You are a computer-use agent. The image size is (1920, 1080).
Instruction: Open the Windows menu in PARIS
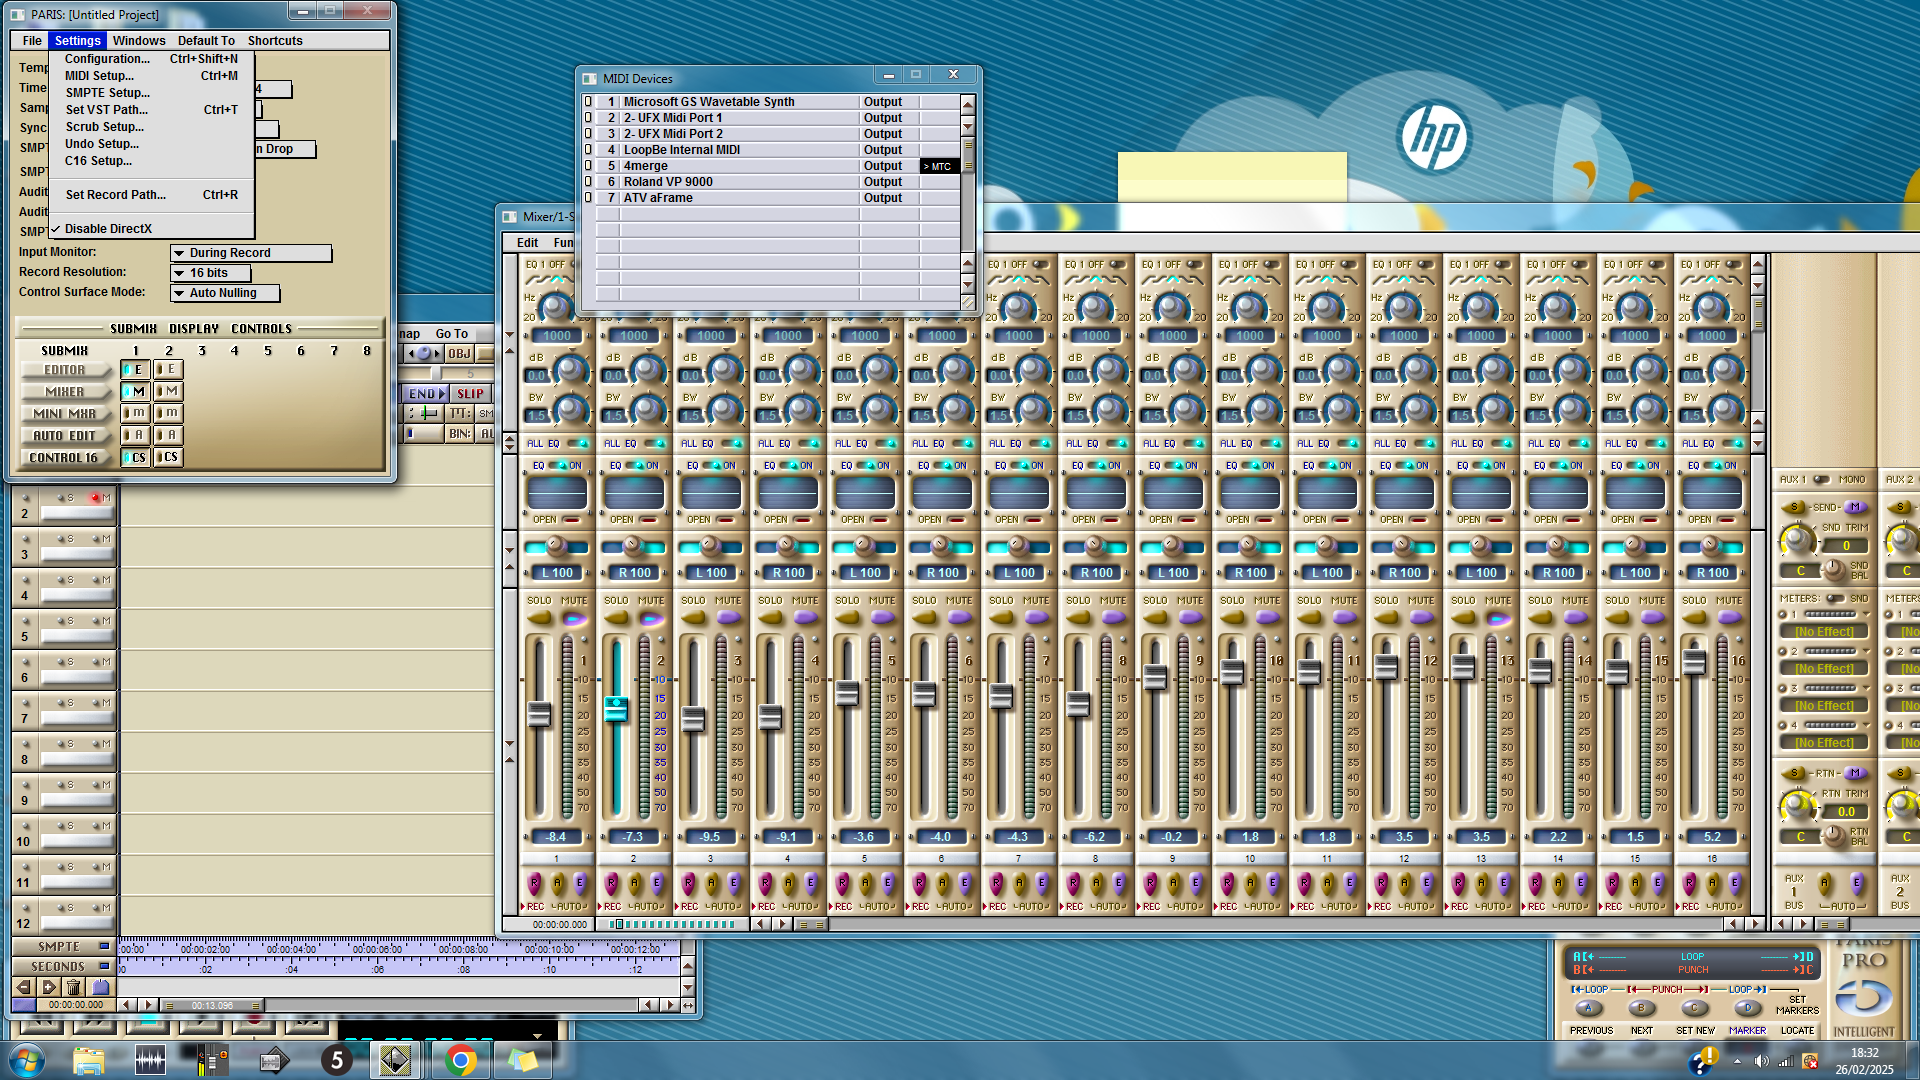[139, 41]
